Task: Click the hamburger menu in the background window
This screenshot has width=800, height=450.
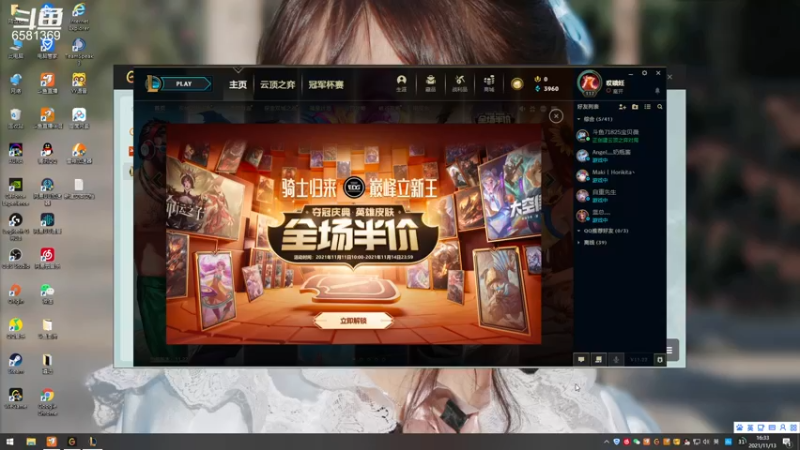Action: (669, 351)
